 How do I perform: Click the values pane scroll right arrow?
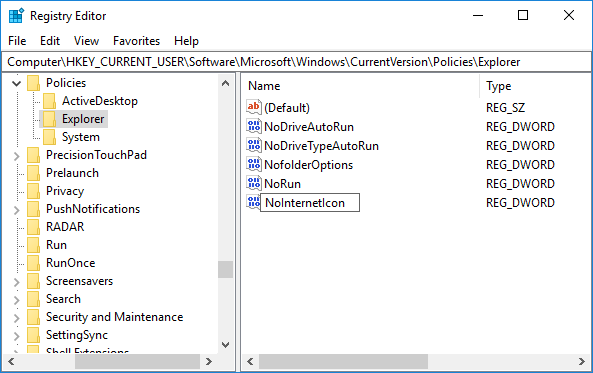pyautogui.click(x=582, y=361)
